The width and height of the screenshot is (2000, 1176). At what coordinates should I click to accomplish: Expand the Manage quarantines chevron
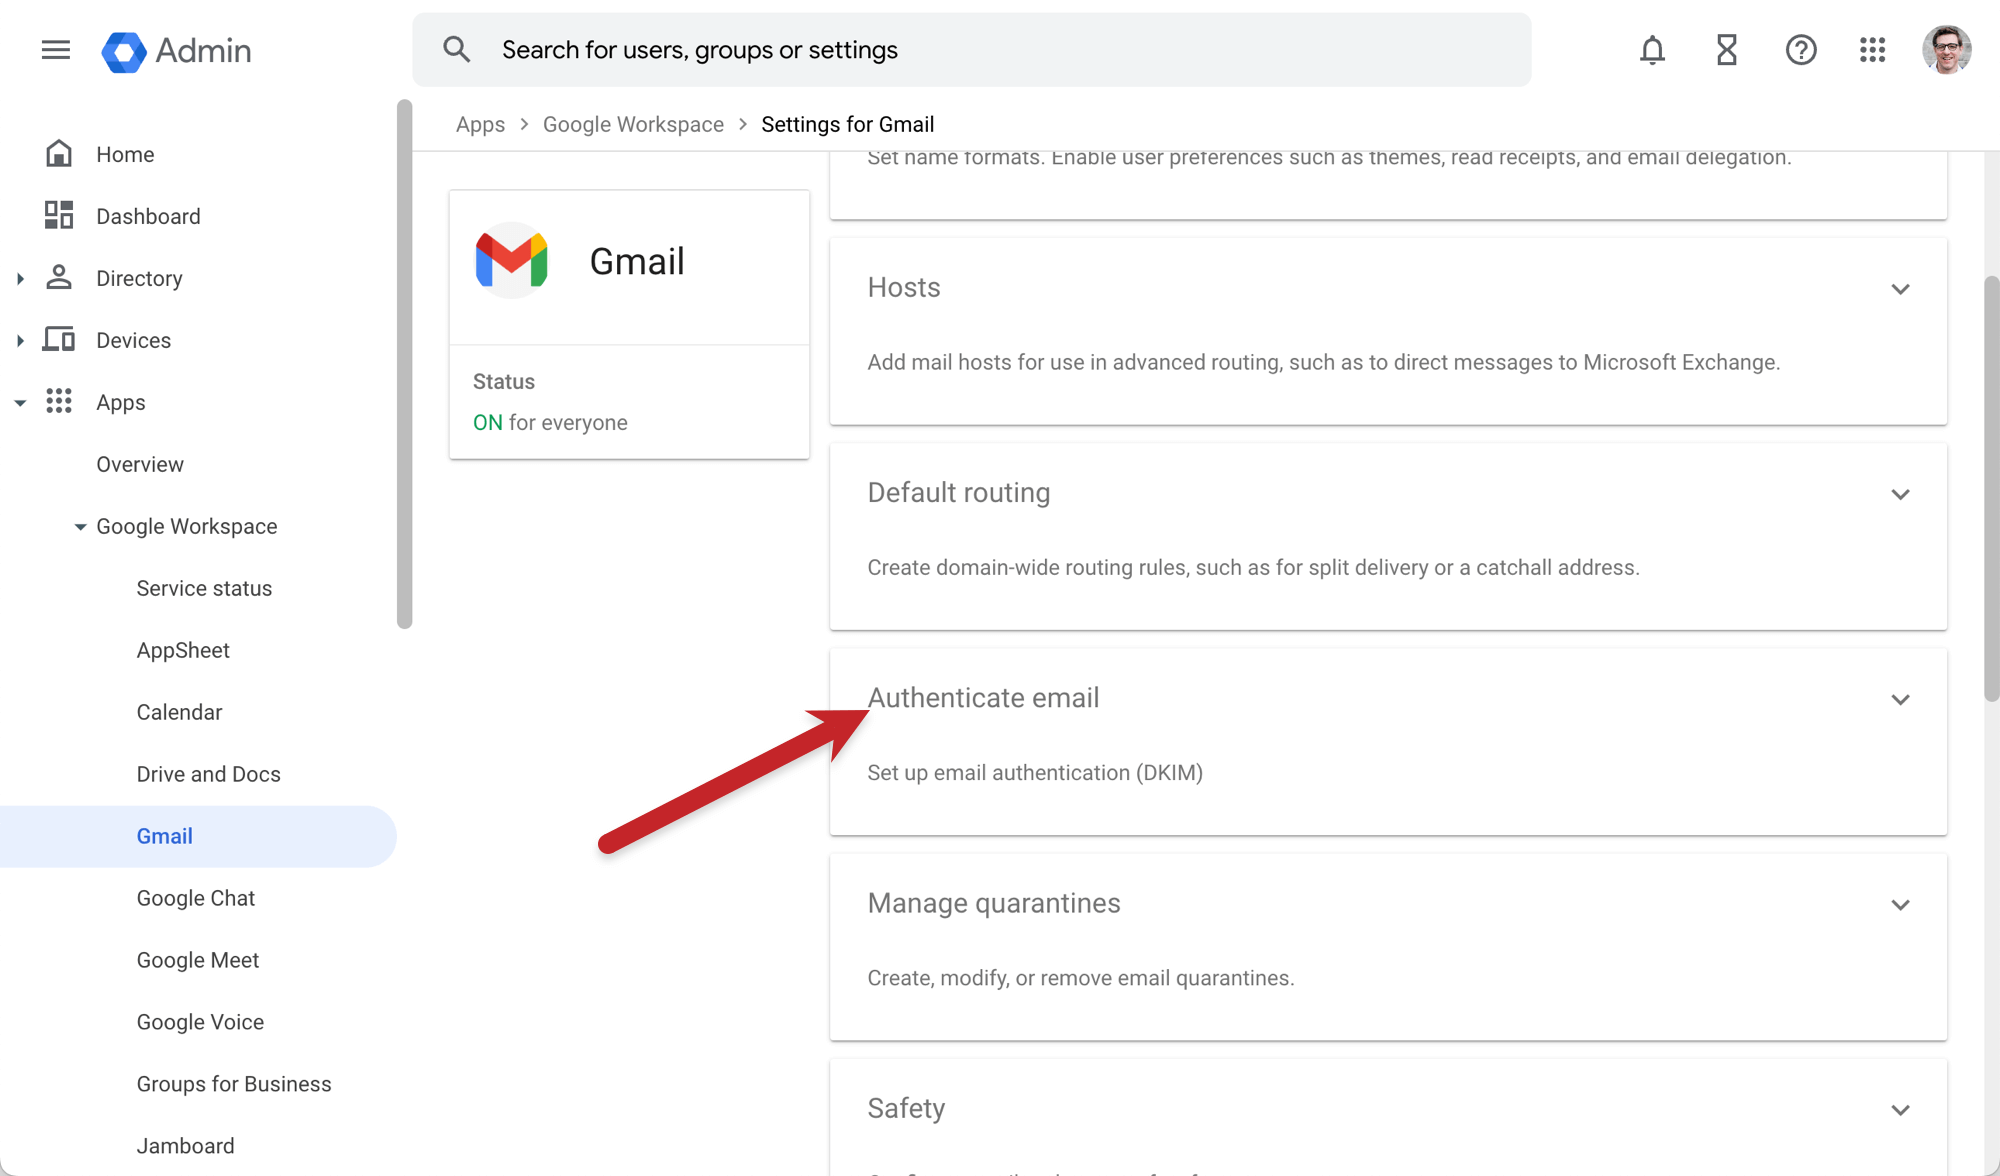1900,904
